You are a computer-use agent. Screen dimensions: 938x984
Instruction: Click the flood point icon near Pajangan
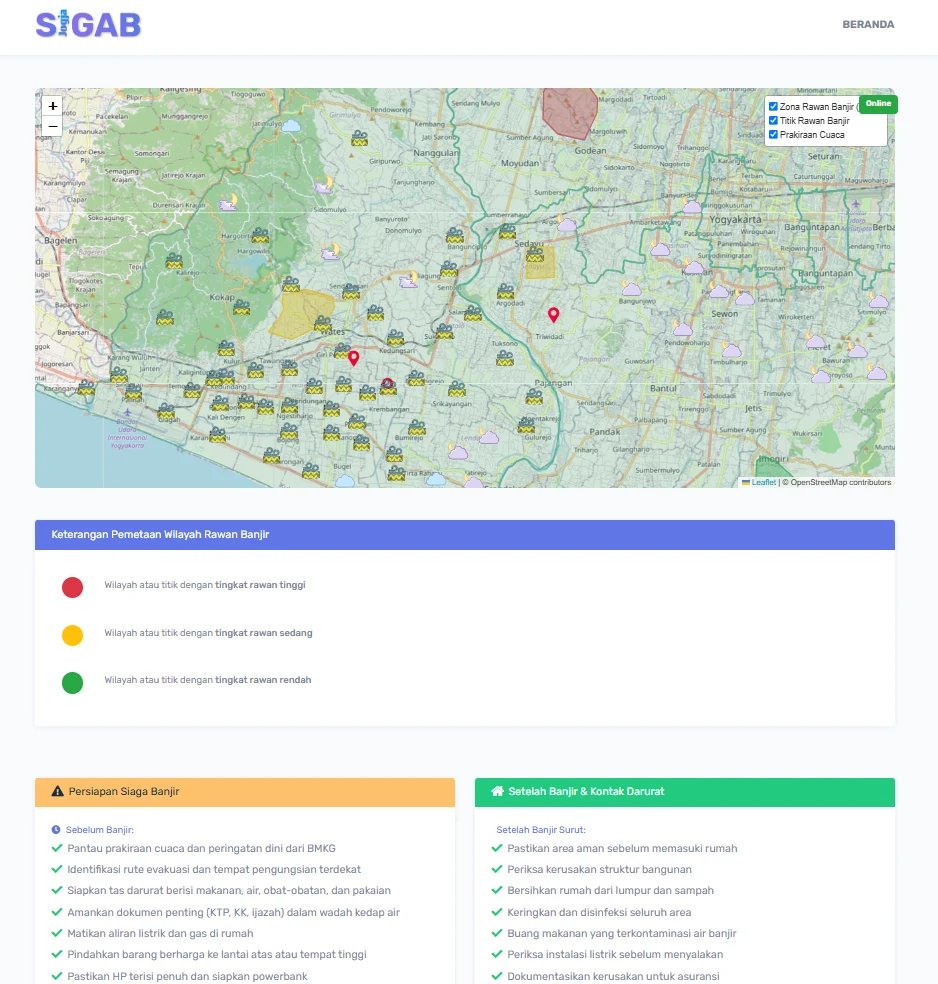534,396
